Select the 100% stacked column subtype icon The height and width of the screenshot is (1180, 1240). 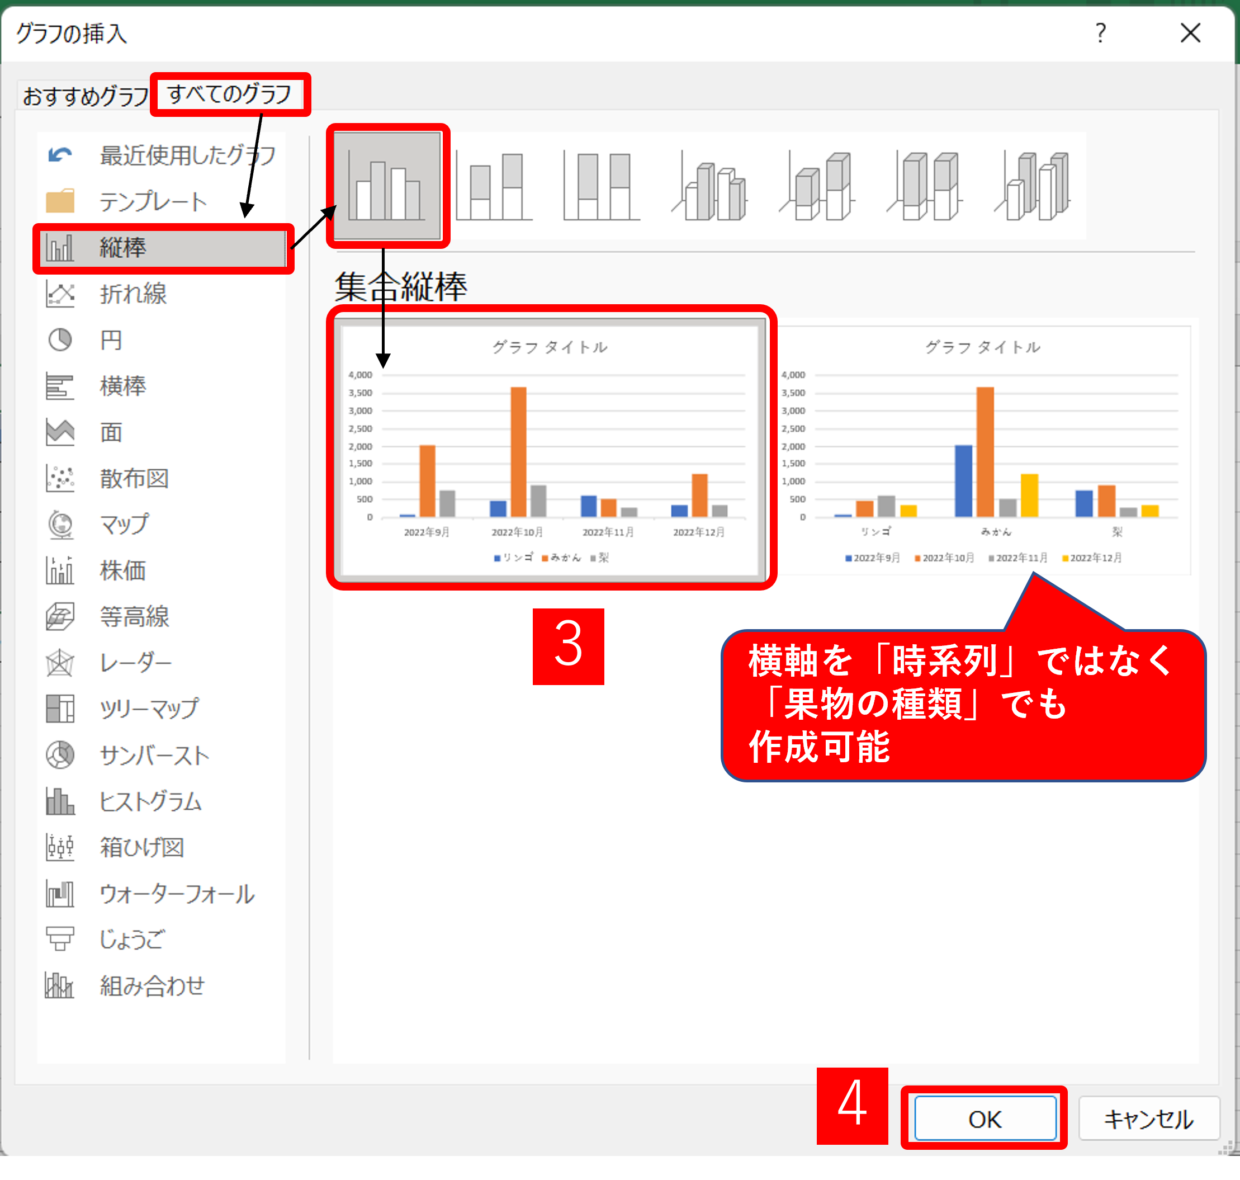tap(602, 186)
